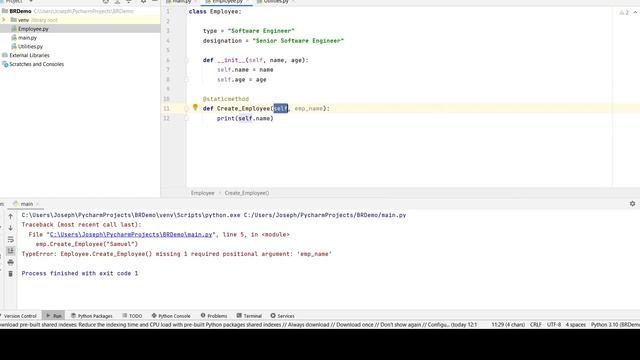
Task: Click the lightbulb quick-fix icon on line 11
Action: (x=195, y=107)
